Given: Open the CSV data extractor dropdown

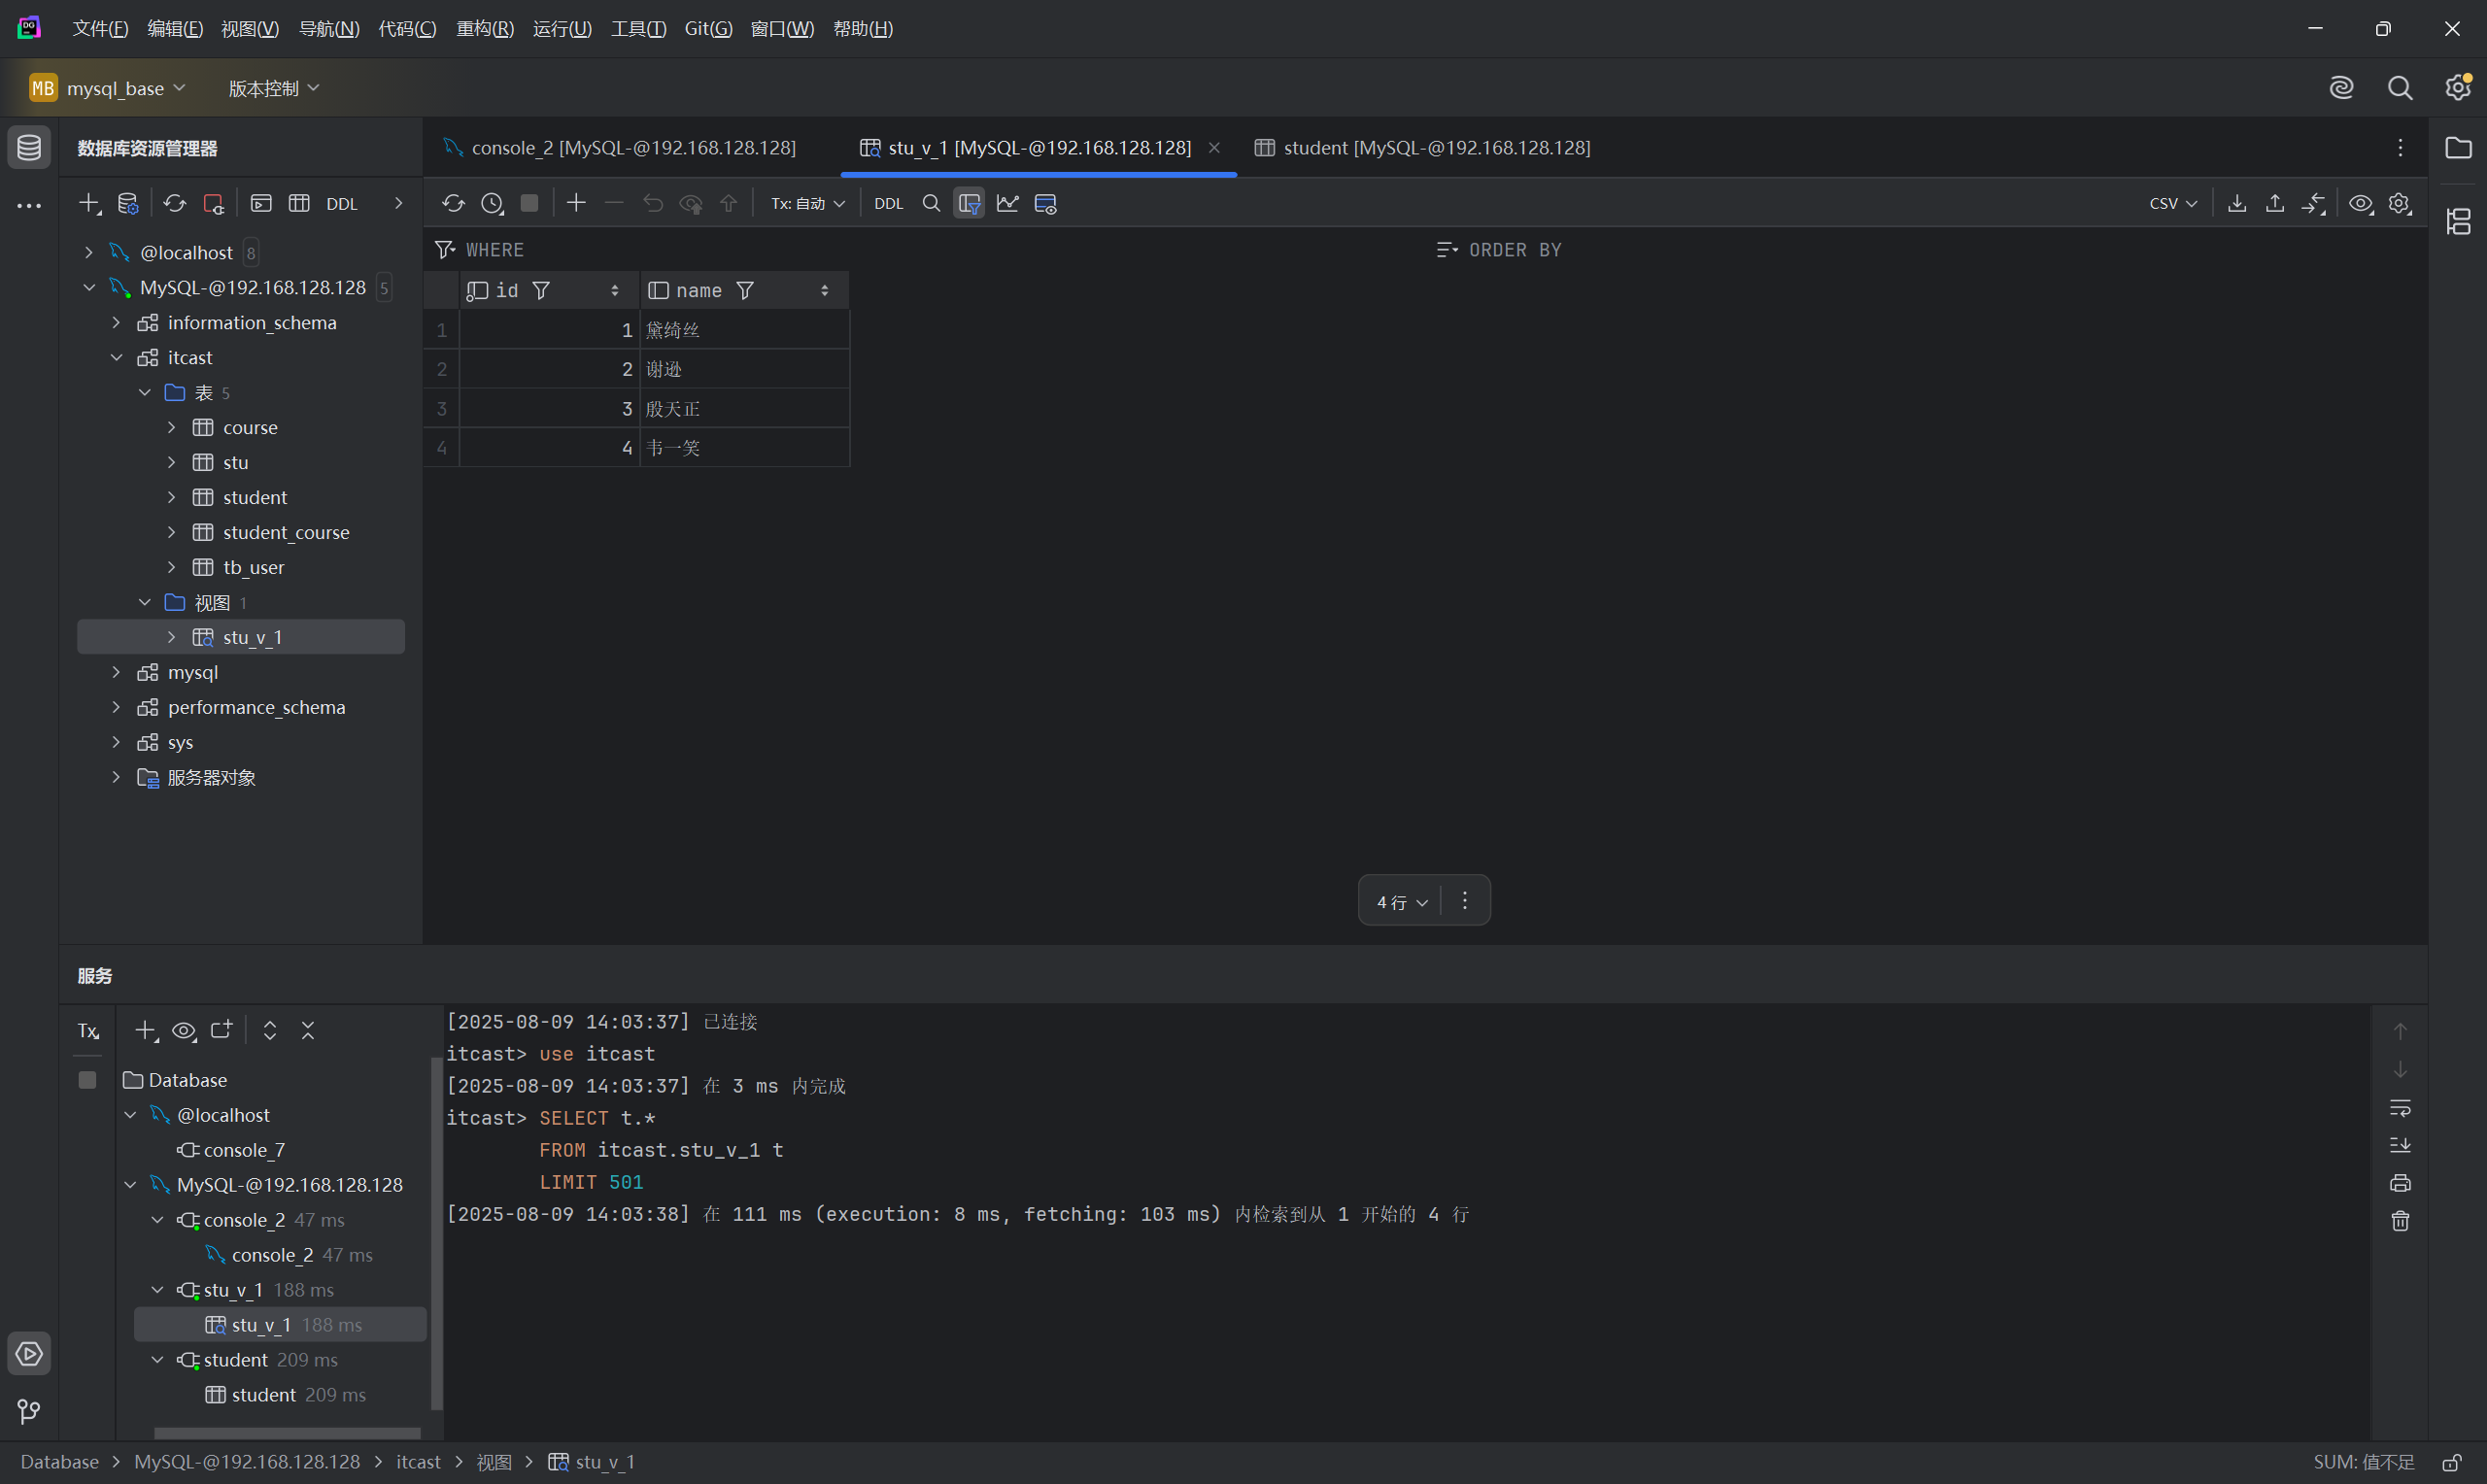Looking at the screenshot, I should (2172, 203).
